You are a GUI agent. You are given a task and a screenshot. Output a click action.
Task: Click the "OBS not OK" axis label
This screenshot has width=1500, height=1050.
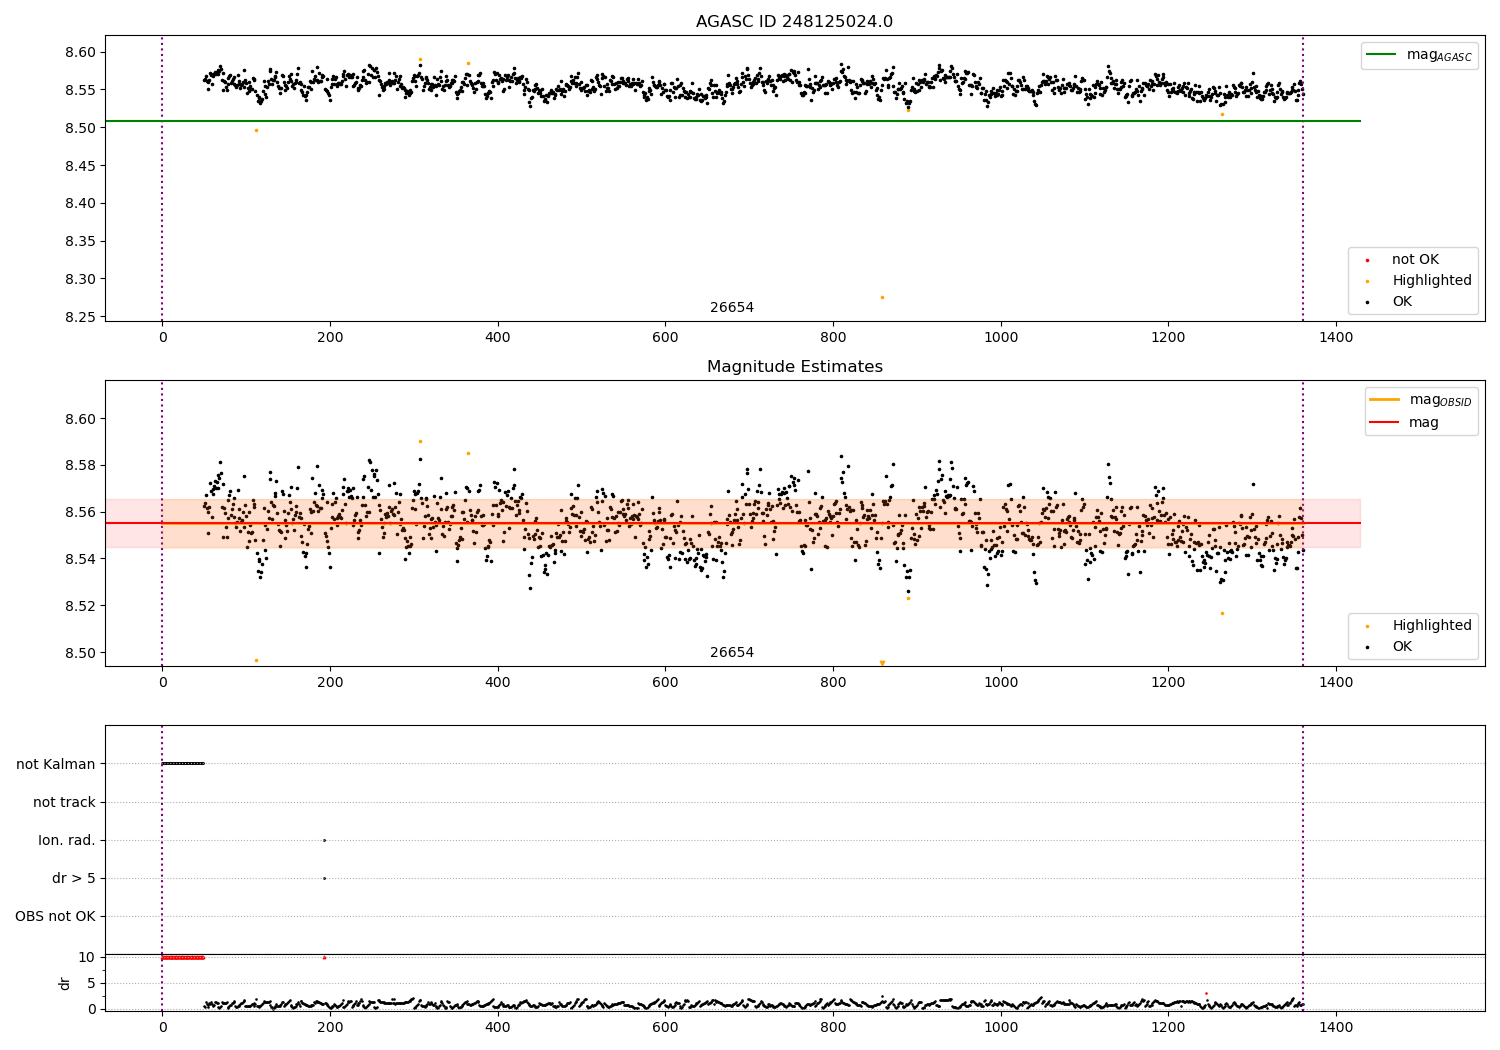point(56,916)
